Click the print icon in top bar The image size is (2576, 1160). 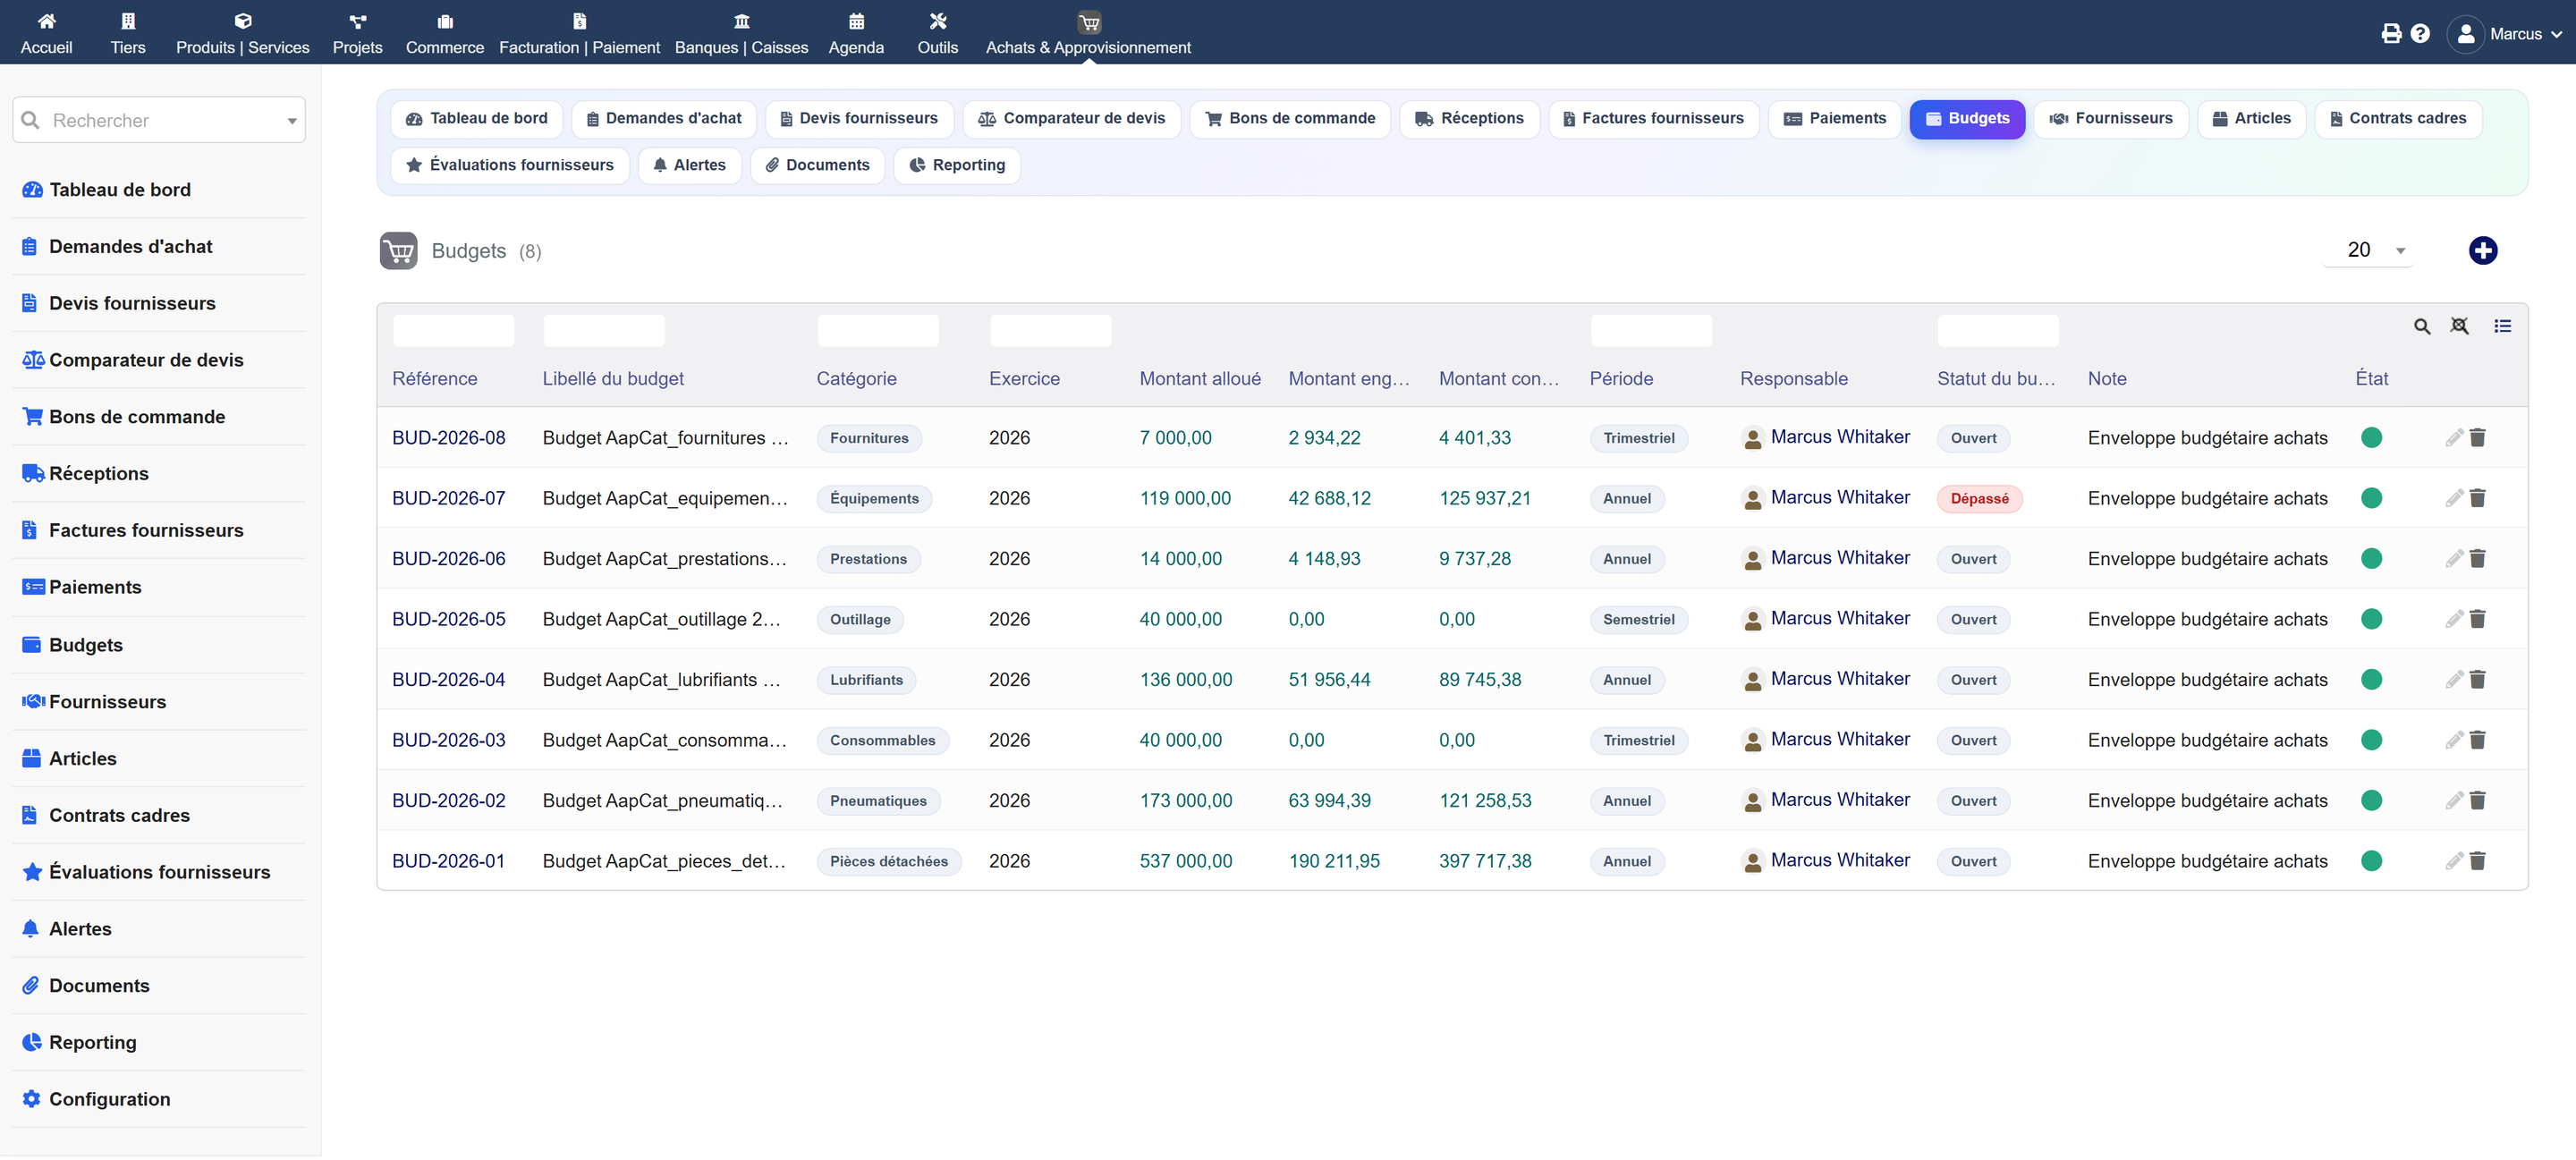pos(2391,33)
